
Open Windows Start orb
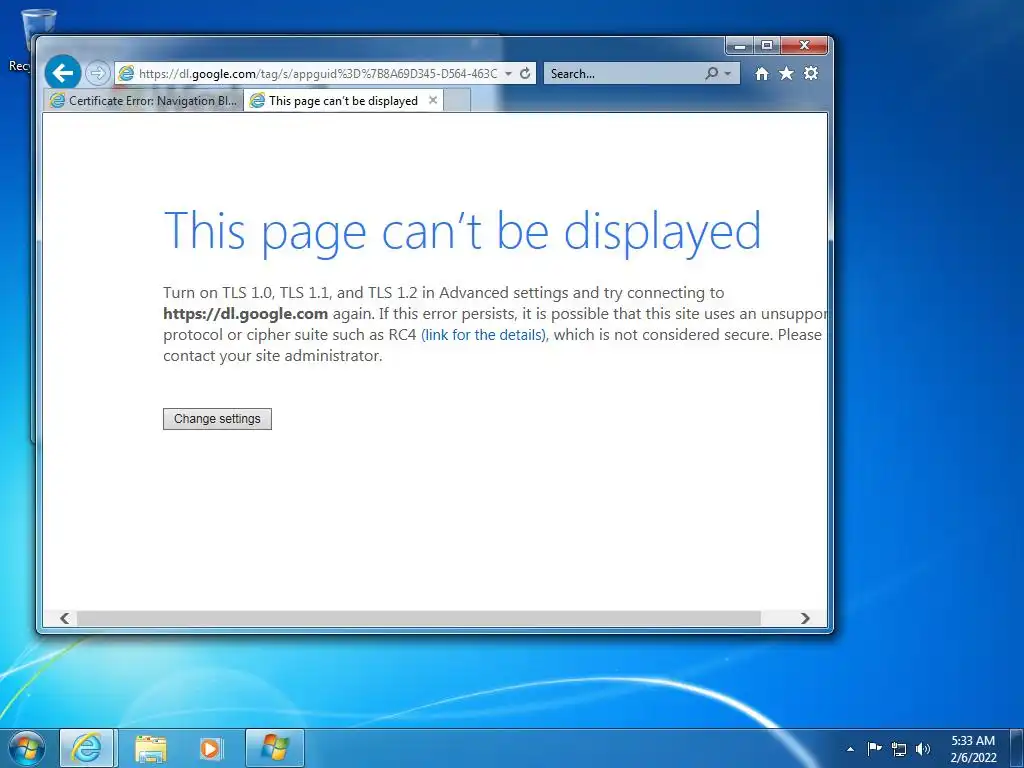coord(27,748)
